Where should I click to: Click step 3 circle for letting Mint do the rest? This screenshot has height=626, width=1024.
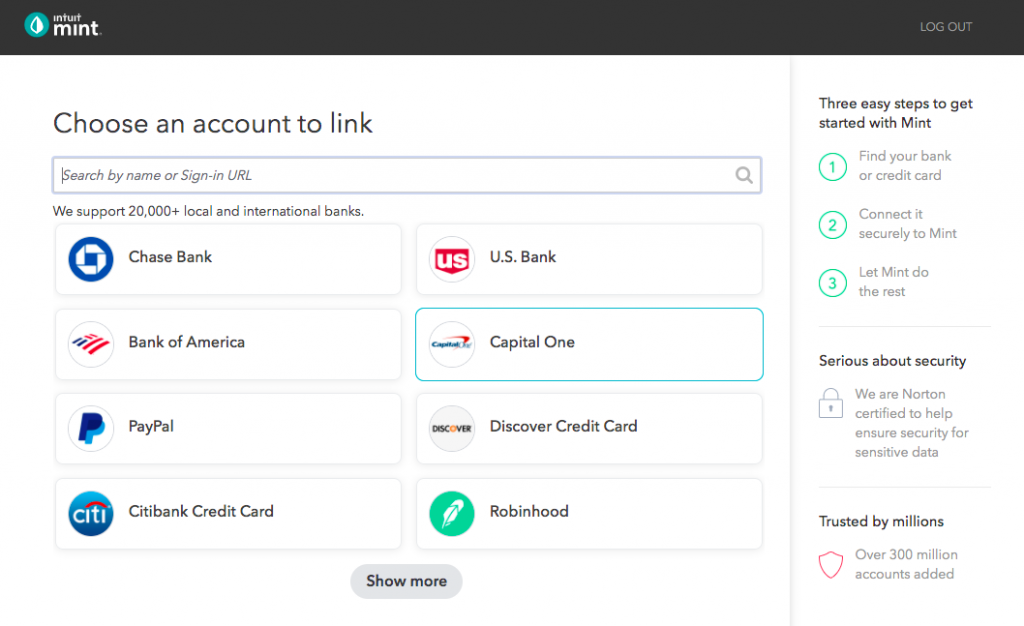[x=833, y=283]
